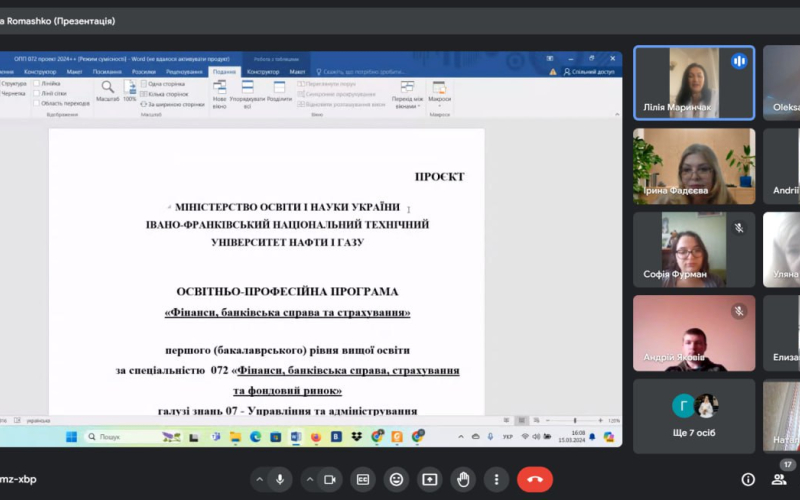Select Кілька сторінок page view
800x500 pixels.
point(164,94)
